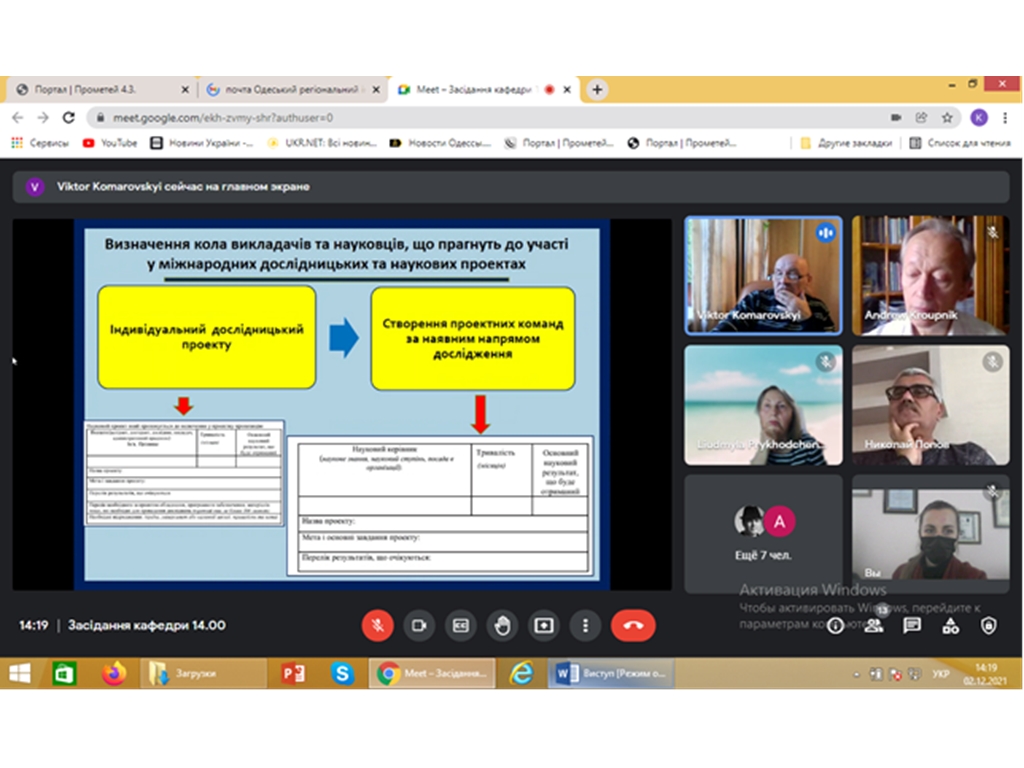1024x768 pixels.
Task: Close the Meet – Засідання кафедри tab
Action: 567,89
